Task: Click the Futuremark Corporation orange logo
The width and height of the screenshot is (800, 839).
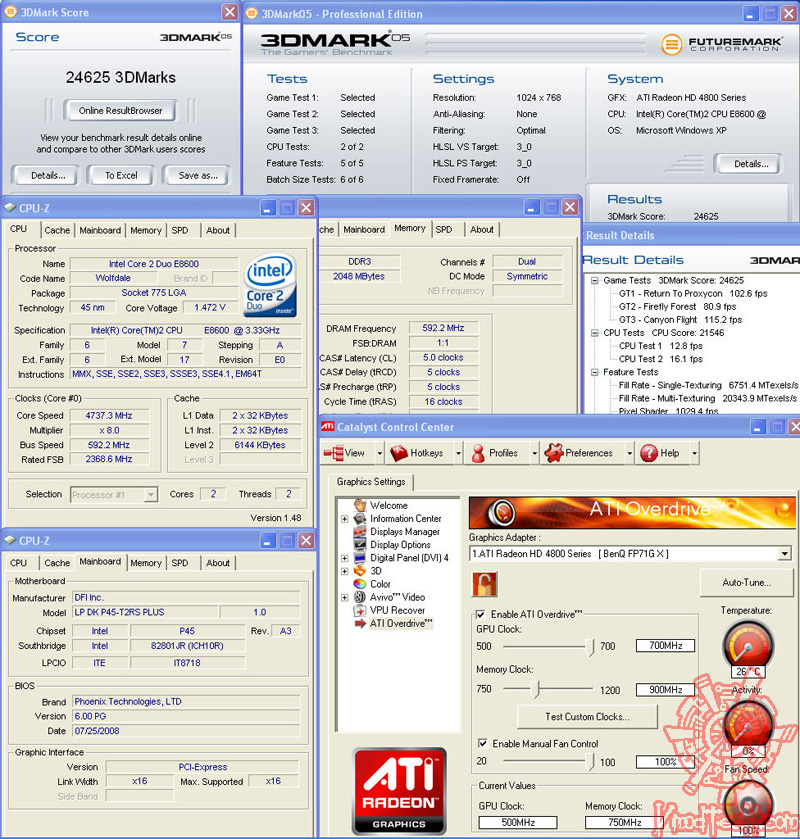Action: pyautogui.click(x=671, y=44)
